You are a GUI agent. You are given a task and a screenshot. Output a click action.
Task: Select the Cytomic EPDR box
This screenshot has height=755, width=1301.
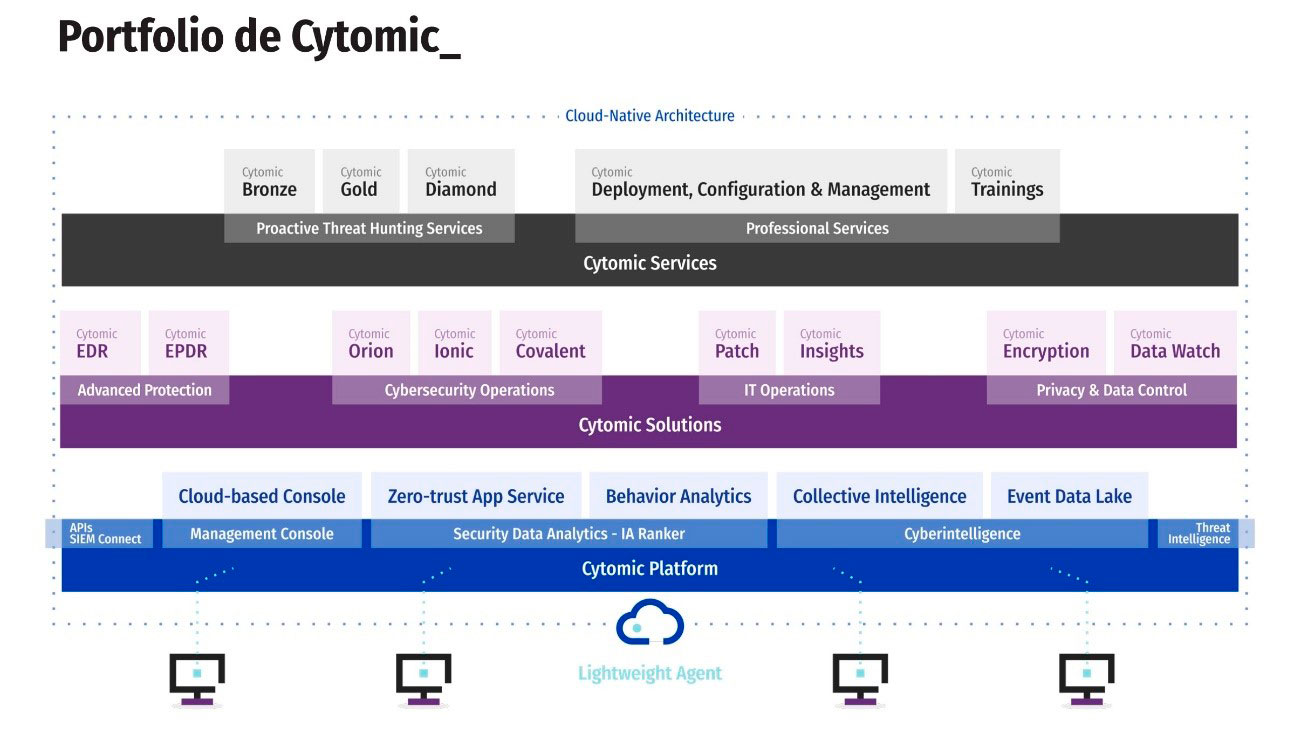coord(189,343)
